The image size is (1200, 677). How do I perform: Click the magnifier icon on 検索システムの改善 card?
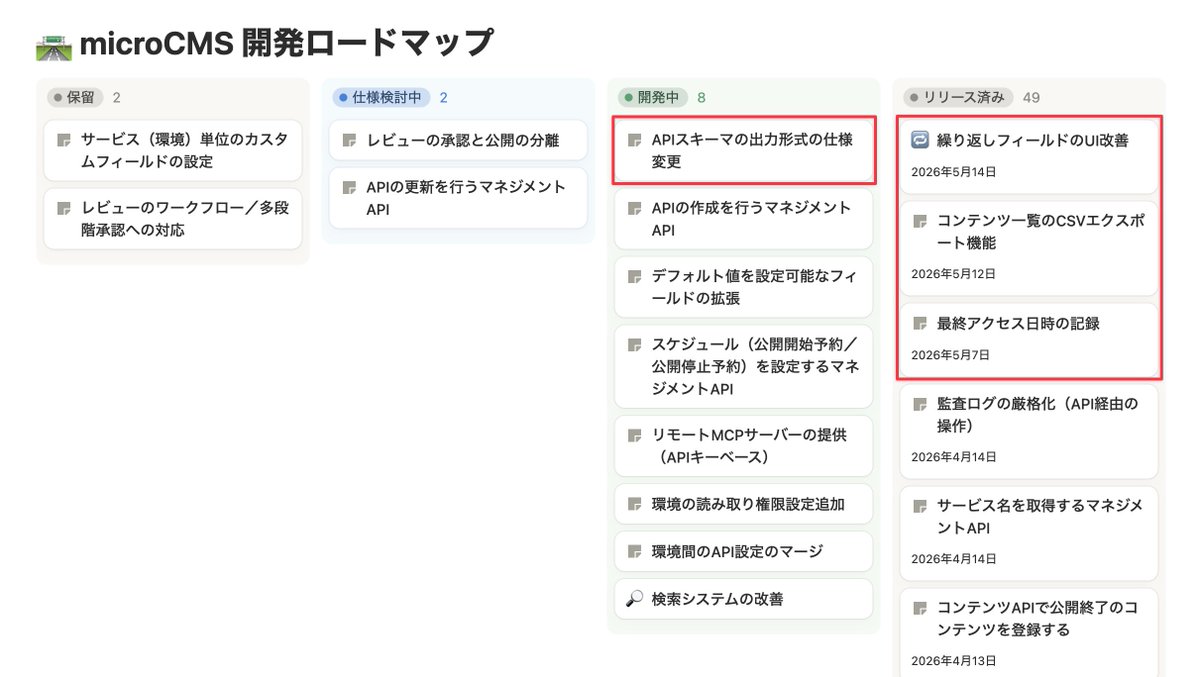tap(634, 599)
